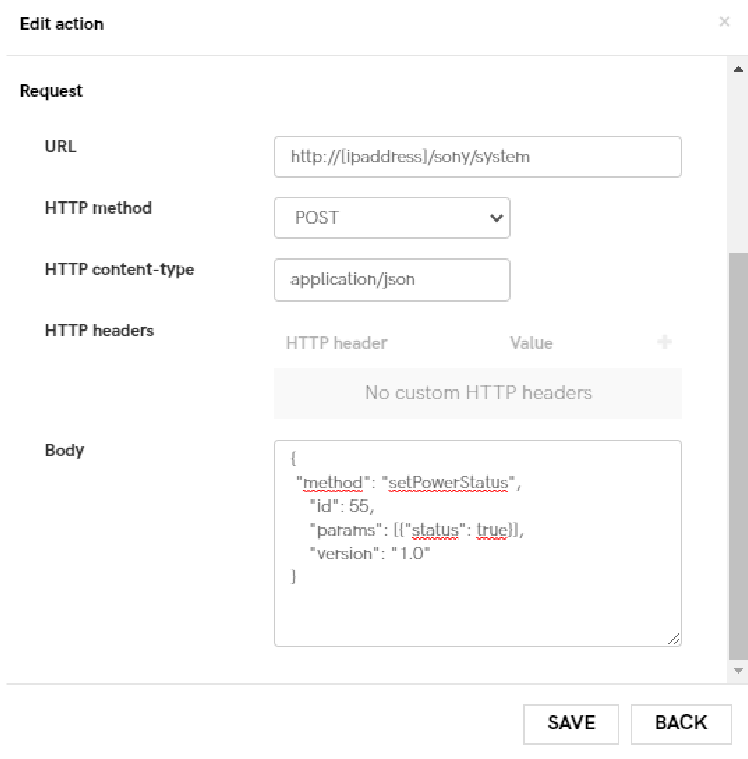Click inside the Body text area

tap(477, 610)
